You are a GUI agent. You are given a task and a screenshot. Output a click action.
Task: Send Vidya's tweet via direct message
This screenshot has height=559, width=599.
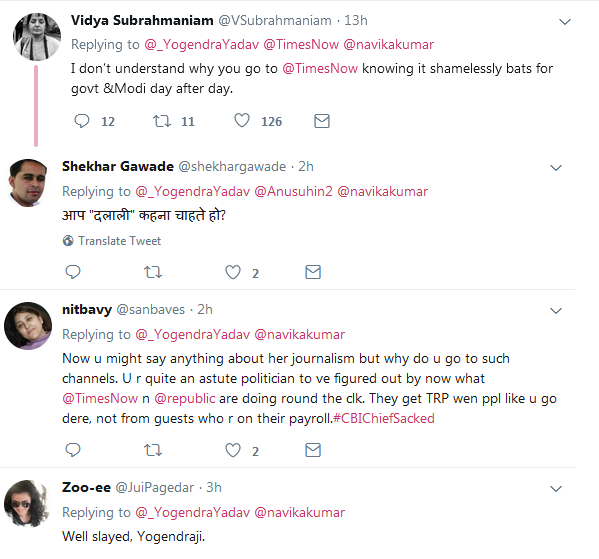point(322,121)
